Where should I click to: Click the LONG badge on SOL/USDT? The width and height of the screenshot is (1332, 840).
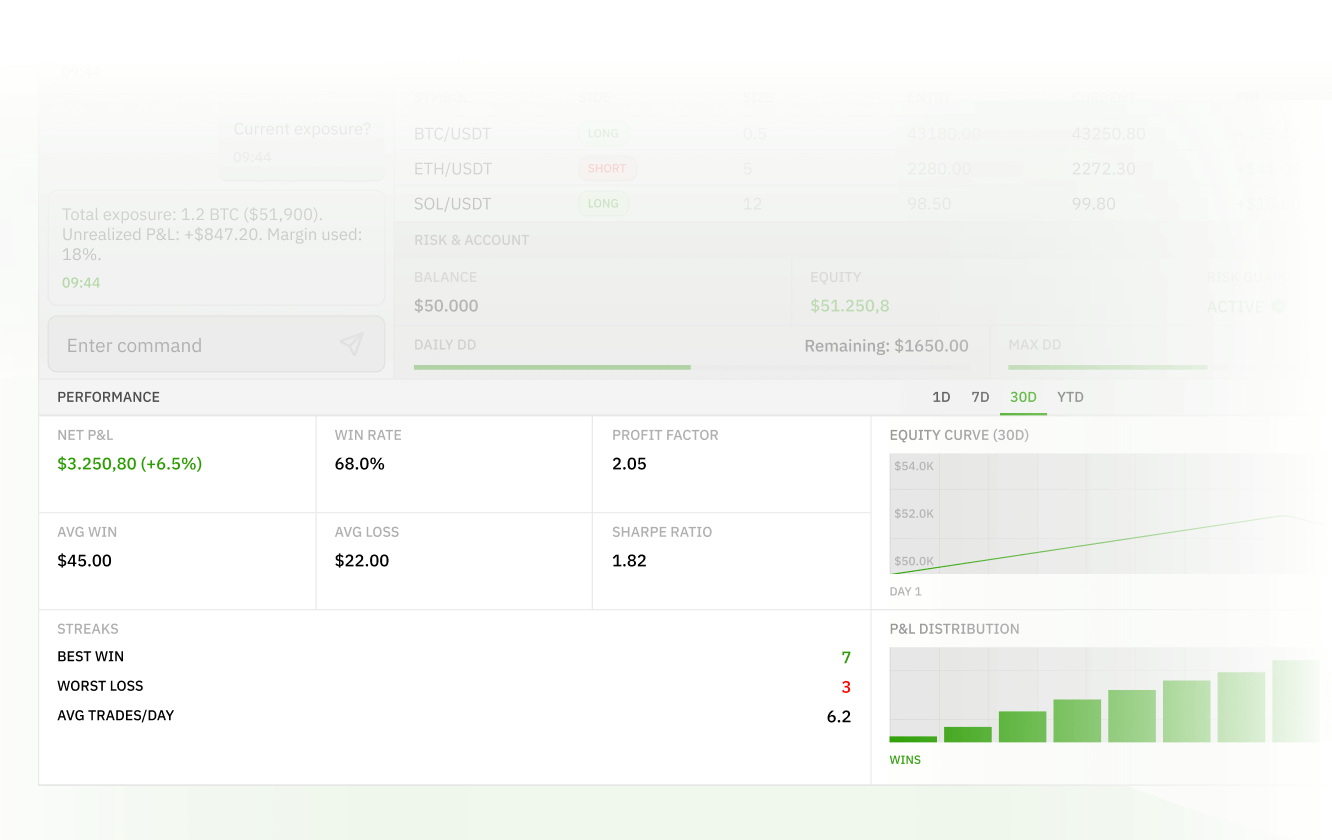click(x=602, y=203)
